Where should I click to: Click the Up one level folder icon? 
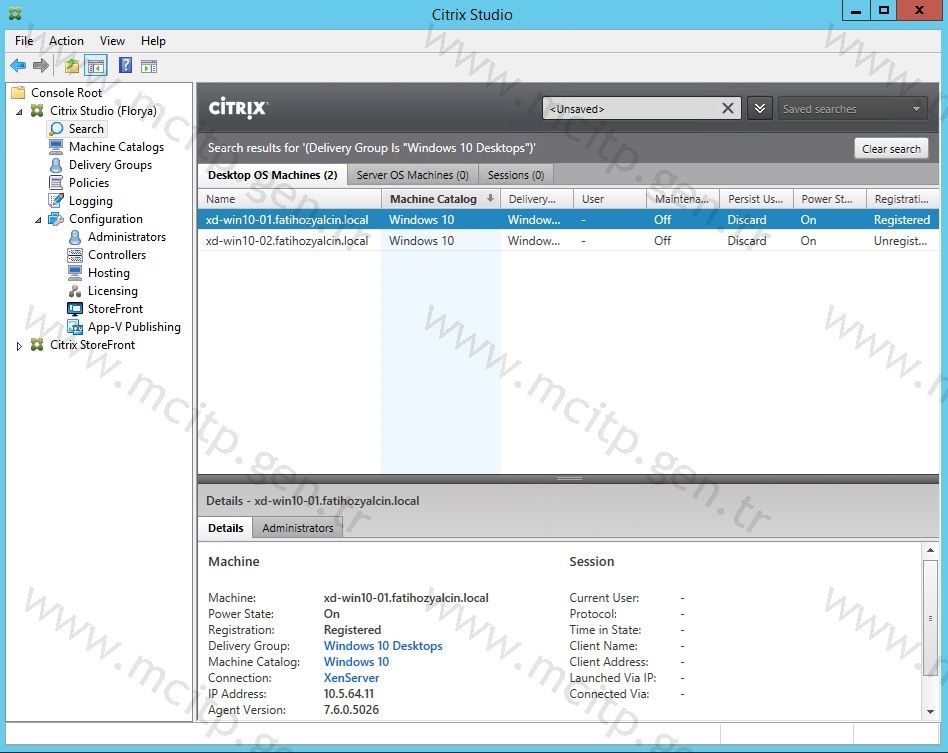point(72,65)
